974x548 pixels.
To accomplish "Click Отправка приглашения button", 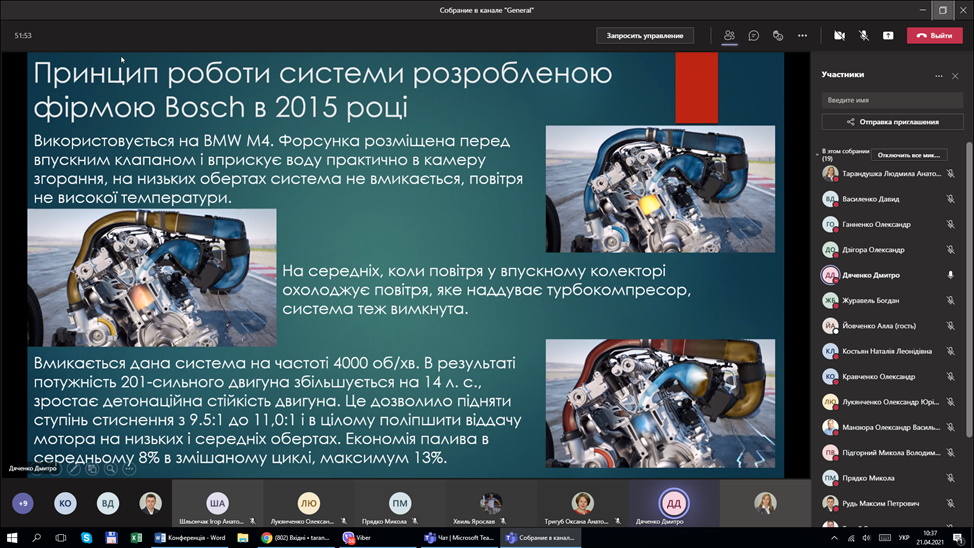I will click(892, 122).
